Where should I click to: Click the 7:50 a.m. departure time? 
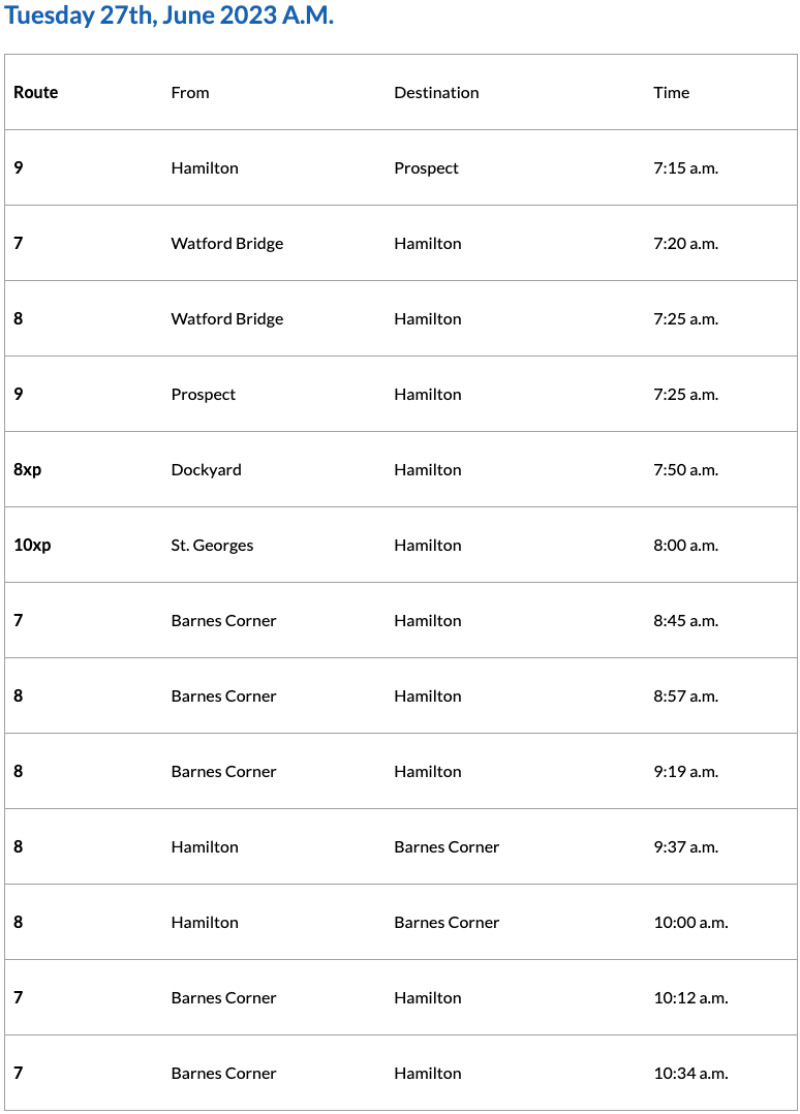(x=685, y=469)
